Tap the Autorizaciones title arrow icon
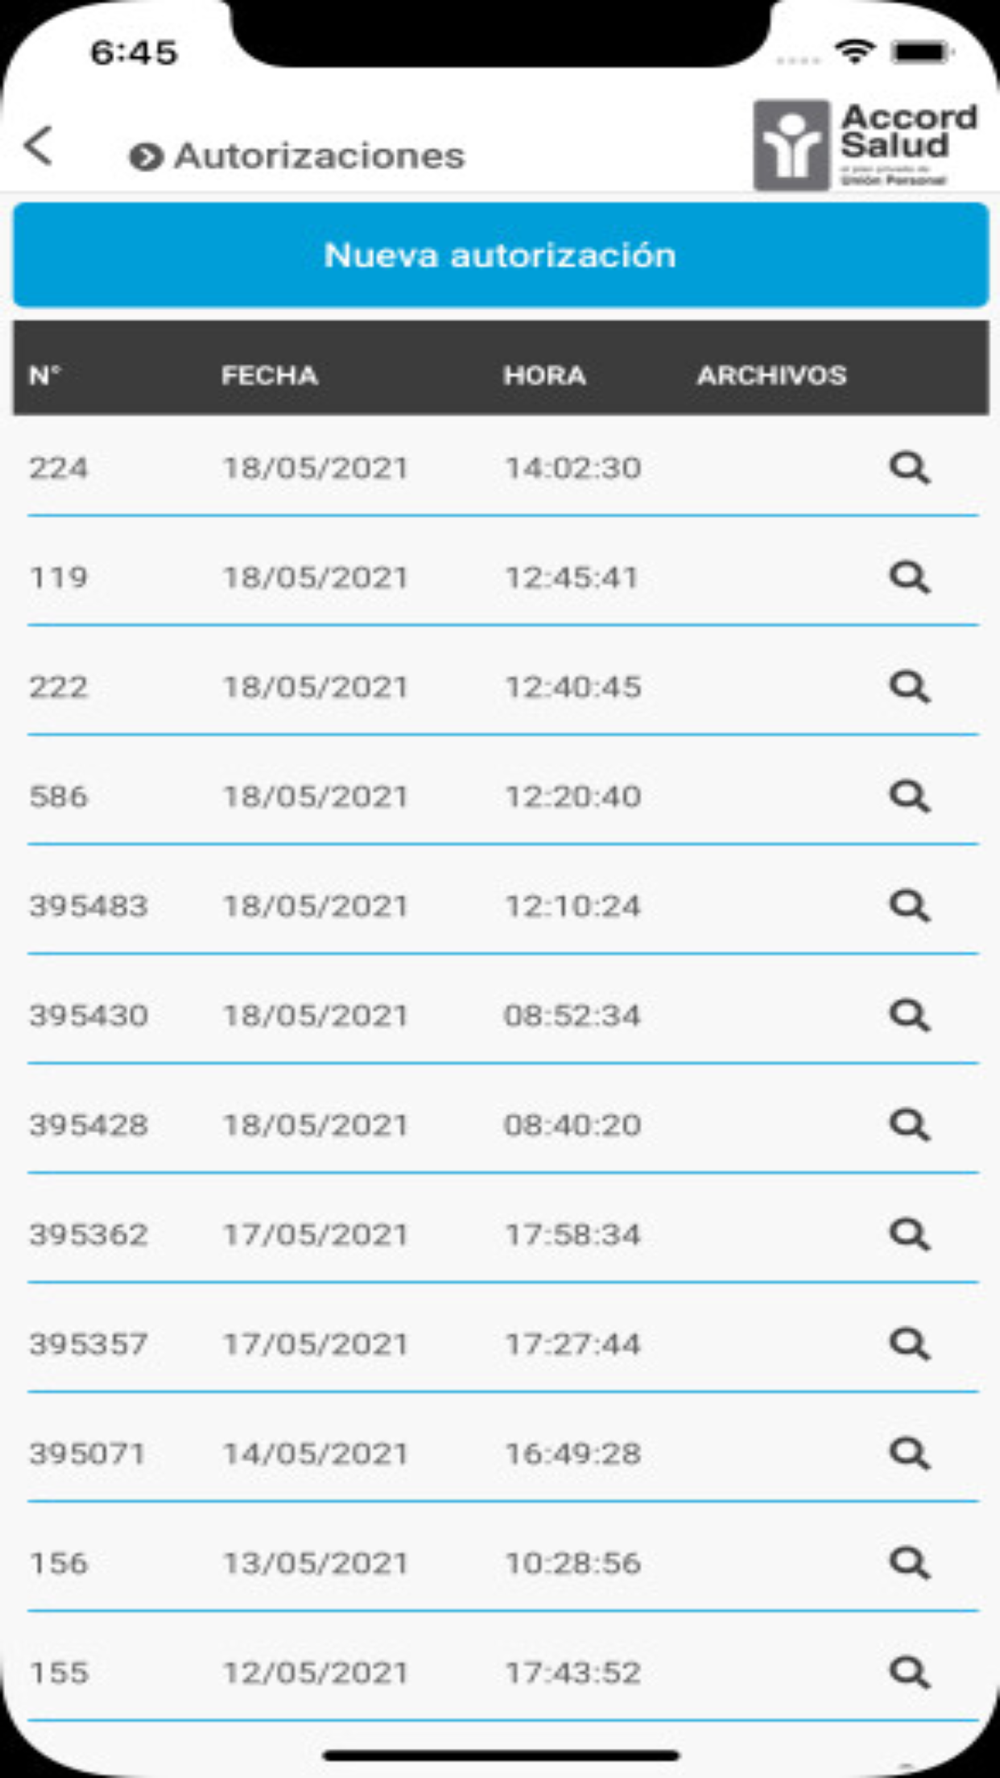Viewport: 1000px width, 1778px height. coord(146,157)
